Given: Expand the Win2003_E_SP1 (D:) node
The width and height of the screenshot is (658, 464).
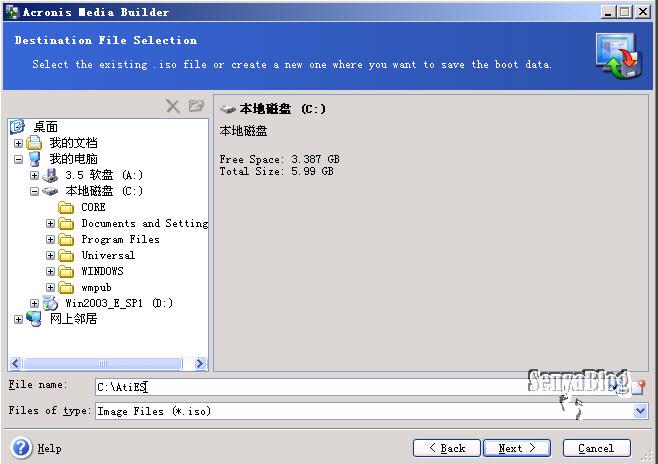Looking at the screenshot, I should click(34, 303).
